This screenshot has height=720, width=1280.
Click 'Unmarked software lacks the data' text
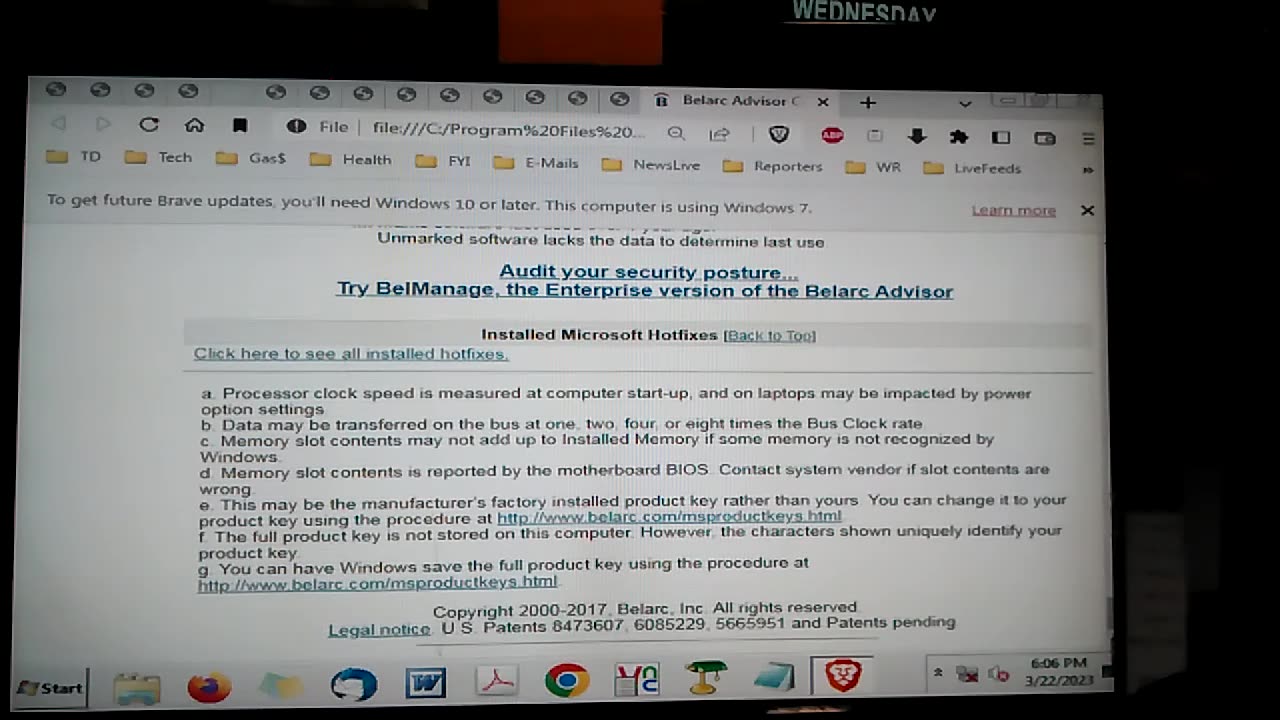point(600,241)
